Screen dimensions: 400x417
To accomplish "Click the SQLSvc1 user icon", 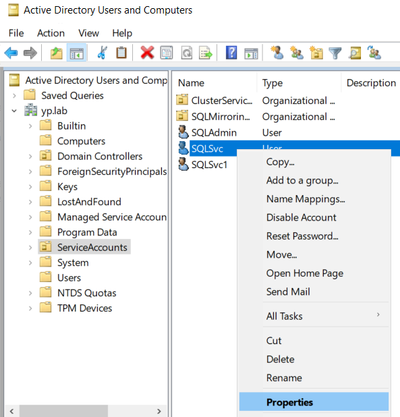I will point(183,164).
